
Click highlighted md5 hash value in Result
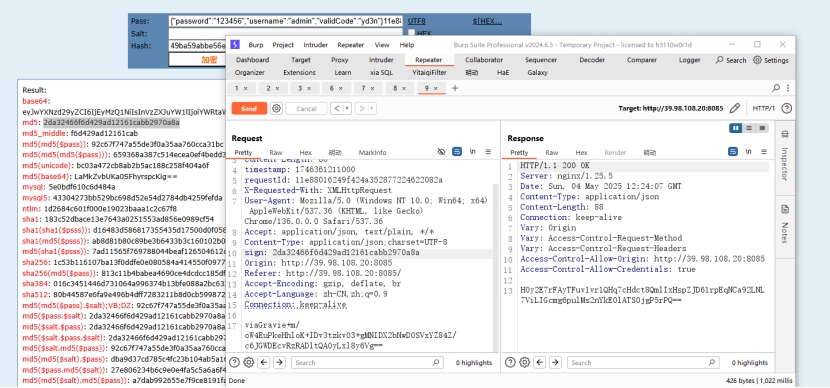[x=111, y=123]
